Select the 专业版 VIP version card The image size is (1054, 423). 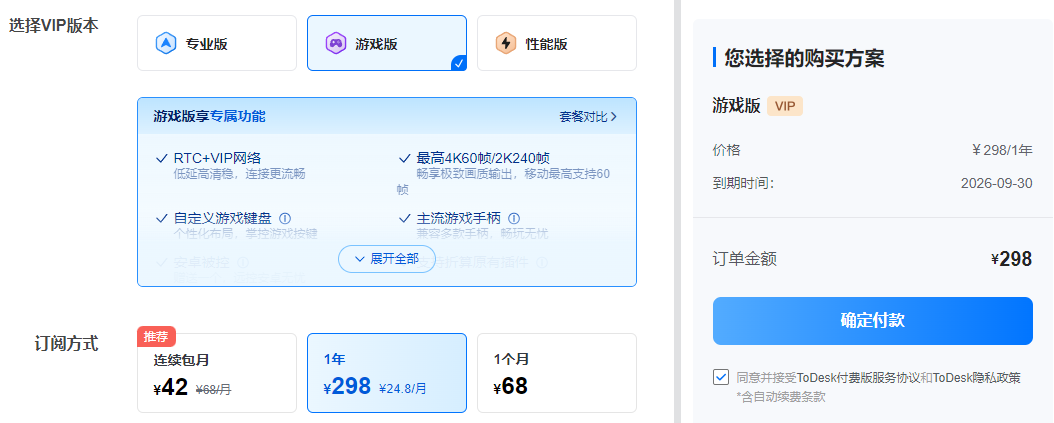click(216, 43)
